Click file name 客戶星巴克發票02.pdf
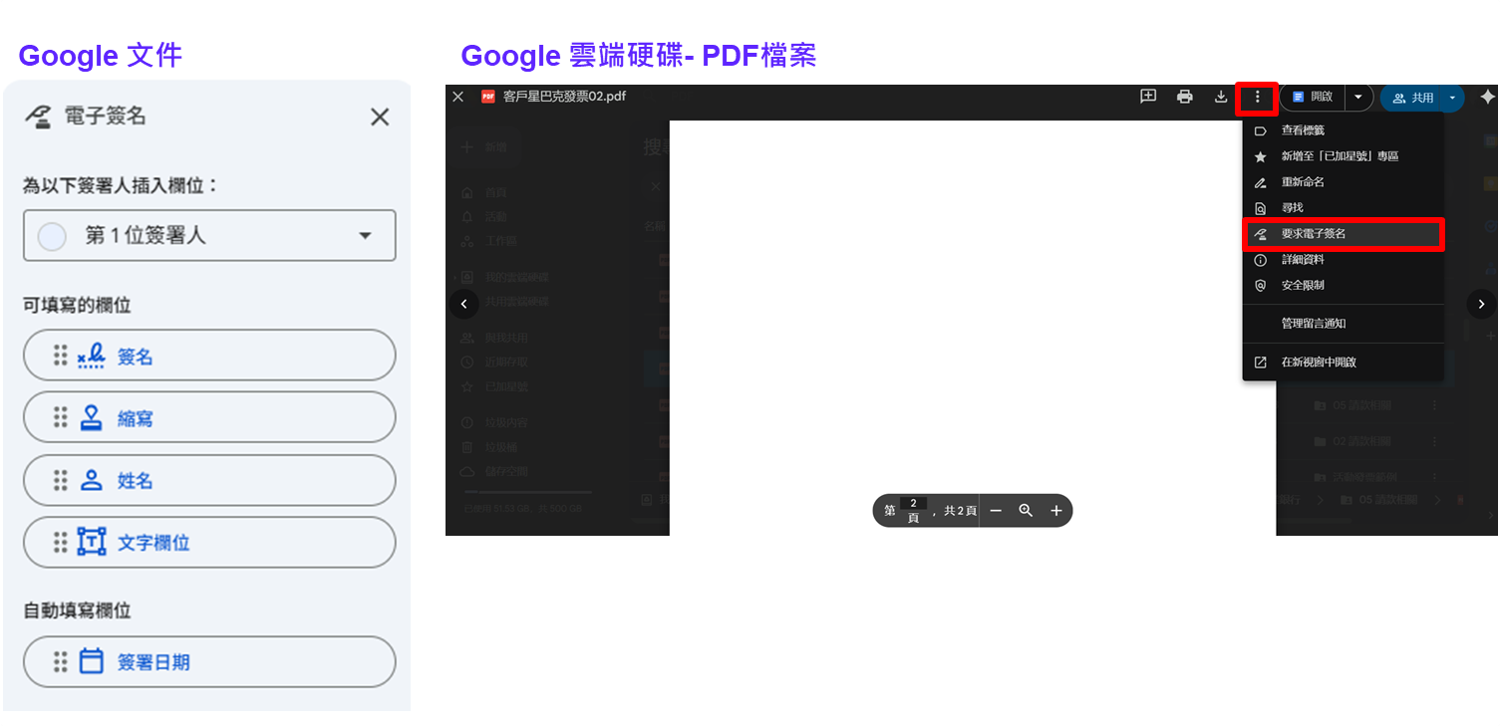Image resolution: width=1500 pixels, height=726 pixels. 564,97
